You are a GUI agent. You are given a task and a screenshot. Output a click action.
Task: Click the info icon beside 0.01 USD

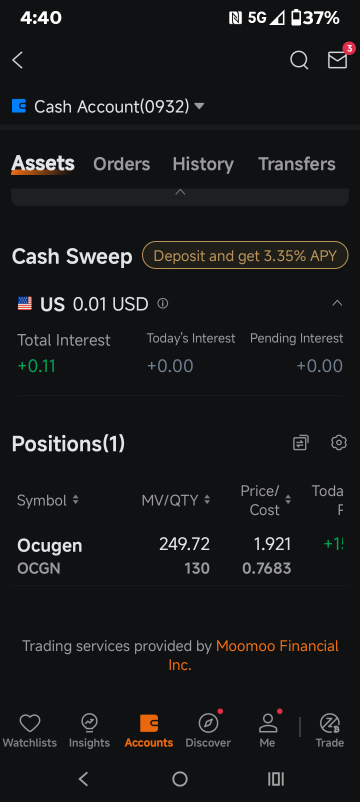tap(163, 304)
